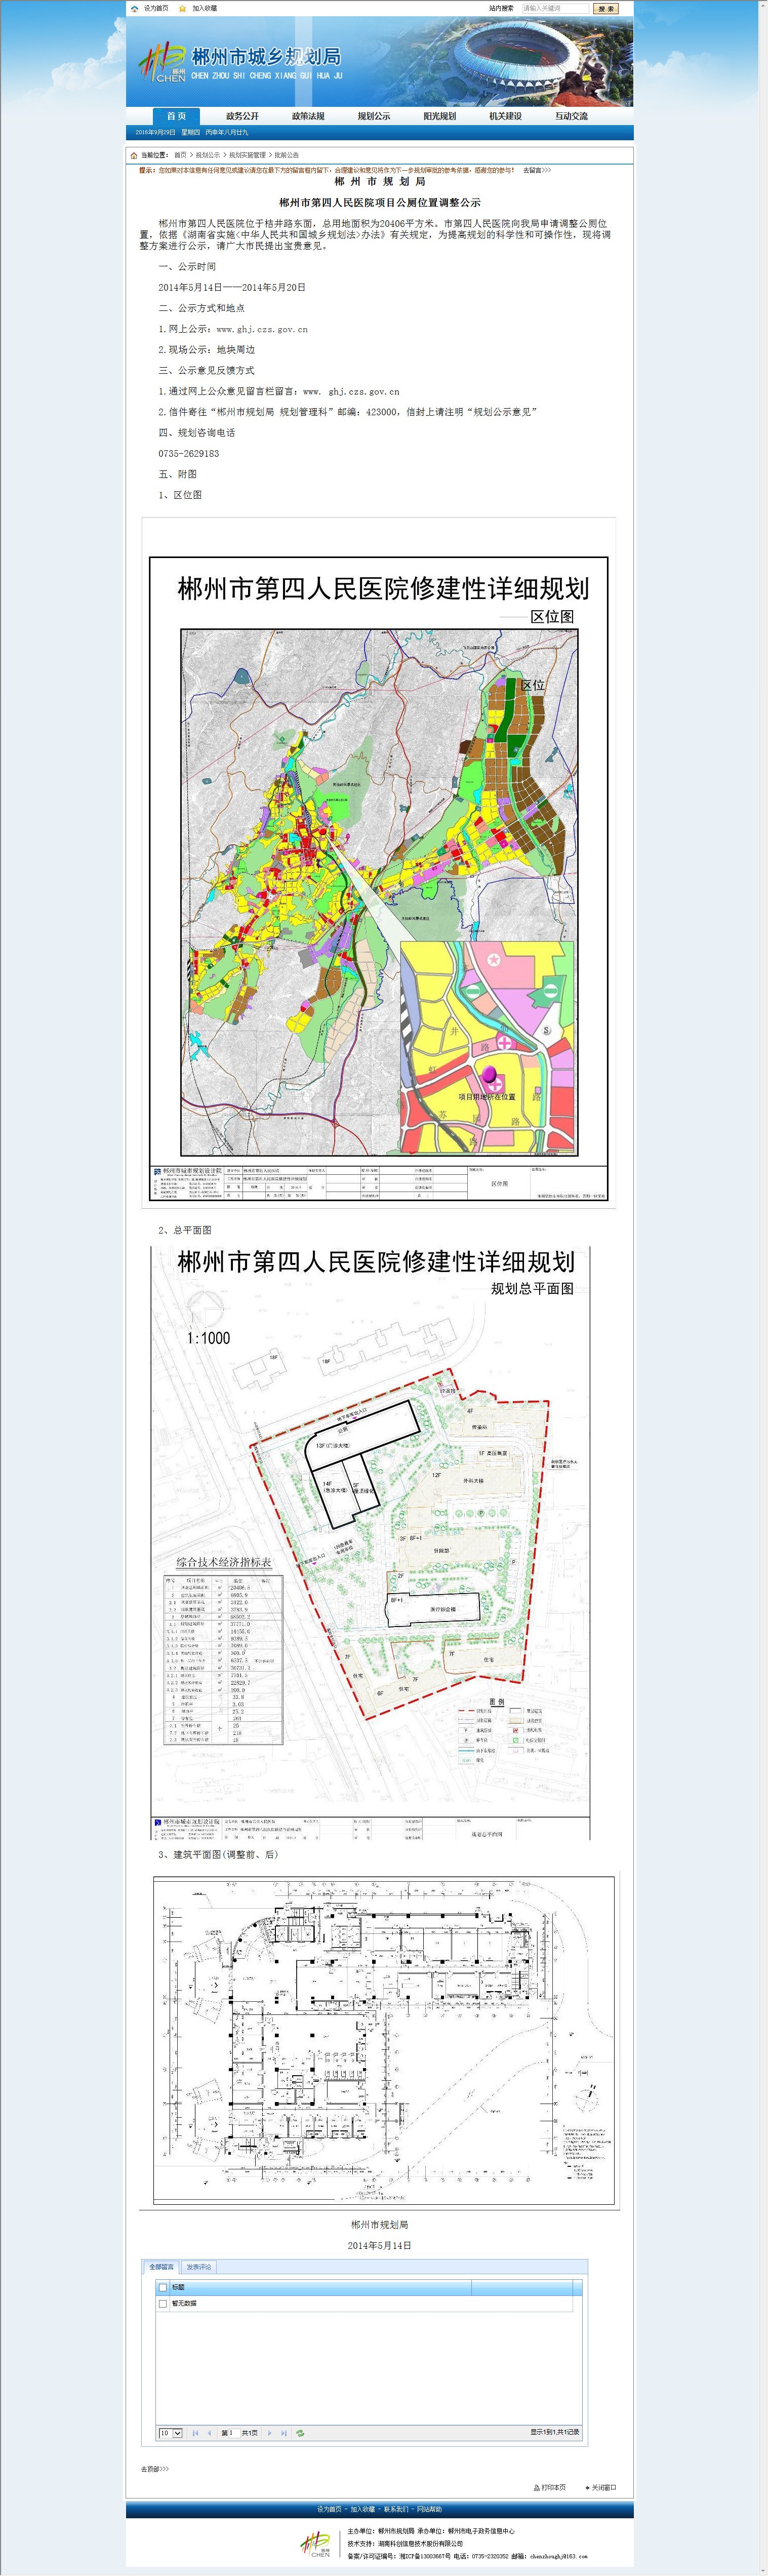
Task: Open the 设为首页 link in the top bar
Action: tap(156, 8)
